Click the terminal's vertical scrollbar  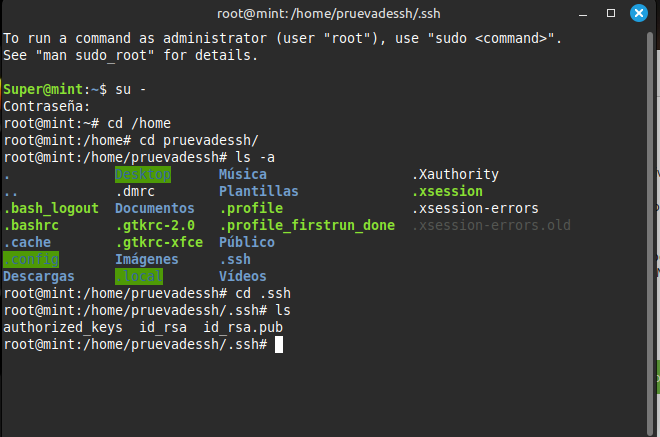pos(650,233)
